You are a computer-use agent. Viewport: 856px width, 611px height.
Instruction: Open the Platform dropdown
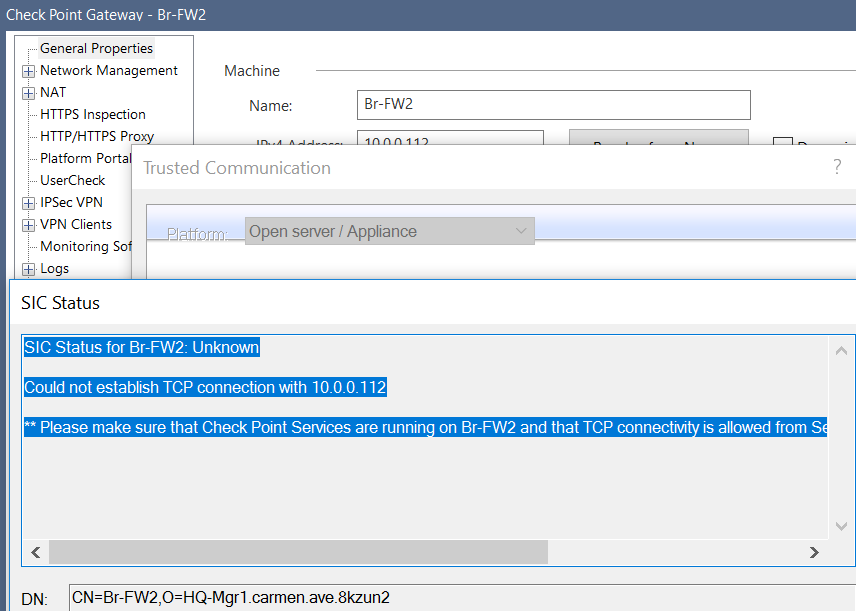click(x=389, y=231)
